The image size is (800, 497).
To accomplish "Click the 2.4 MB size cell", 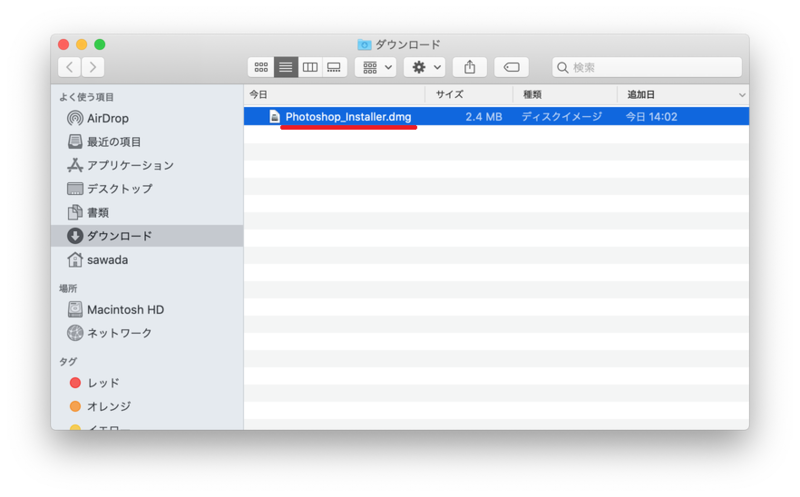I will coord(484,117).
